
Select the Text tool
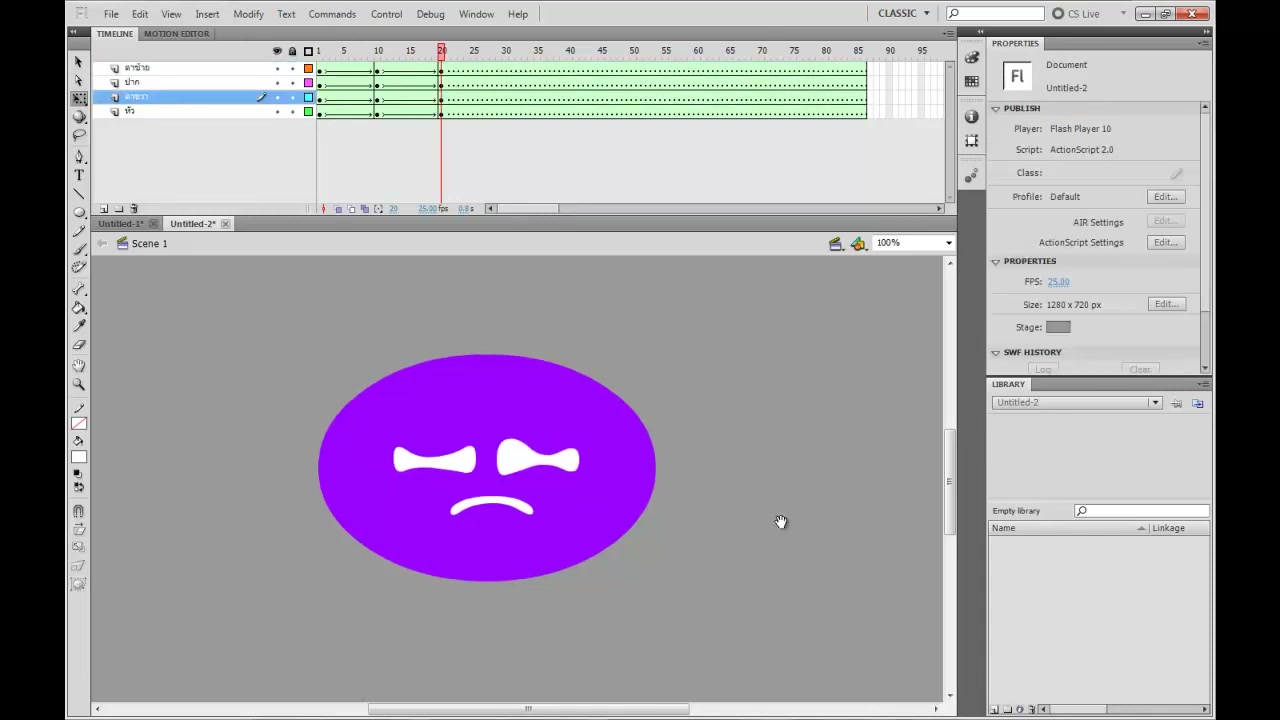79,175
